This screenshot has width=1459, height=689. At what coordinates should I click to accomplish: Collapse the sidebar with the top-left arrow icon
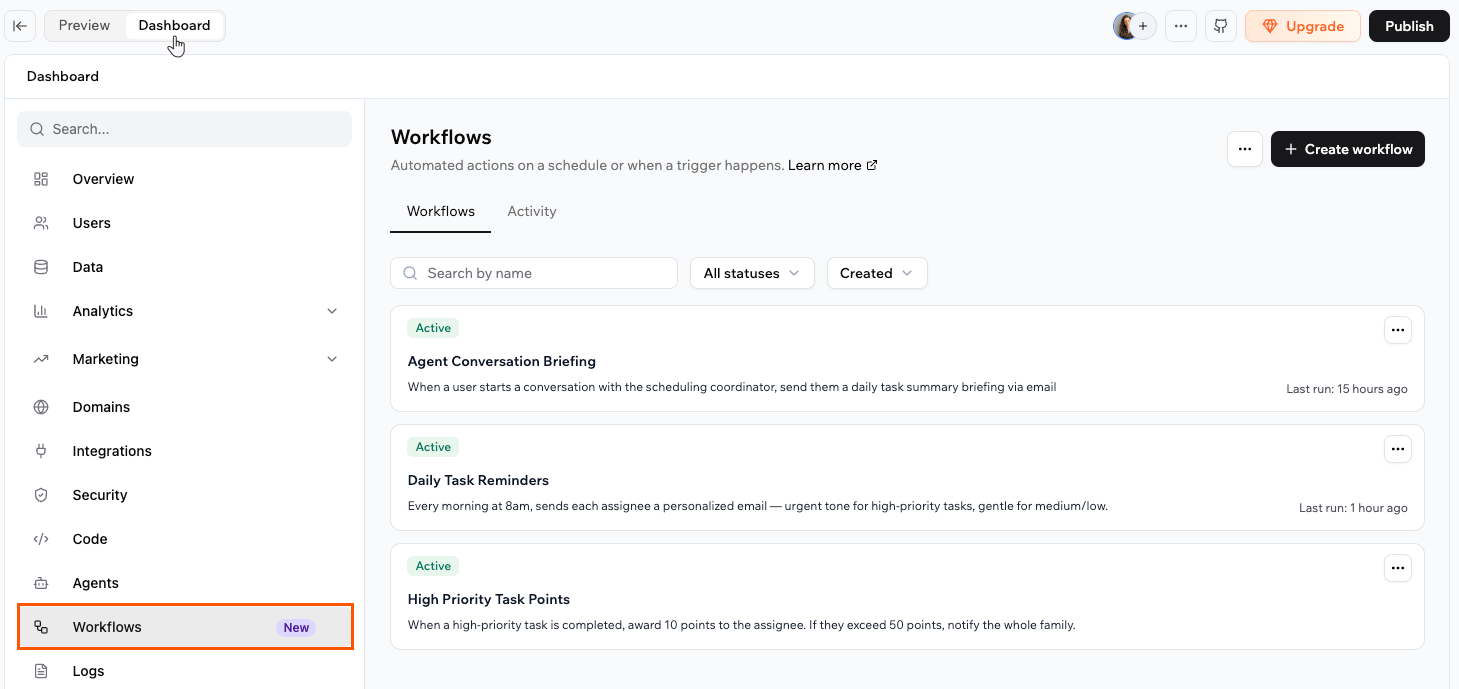point(20,26)
